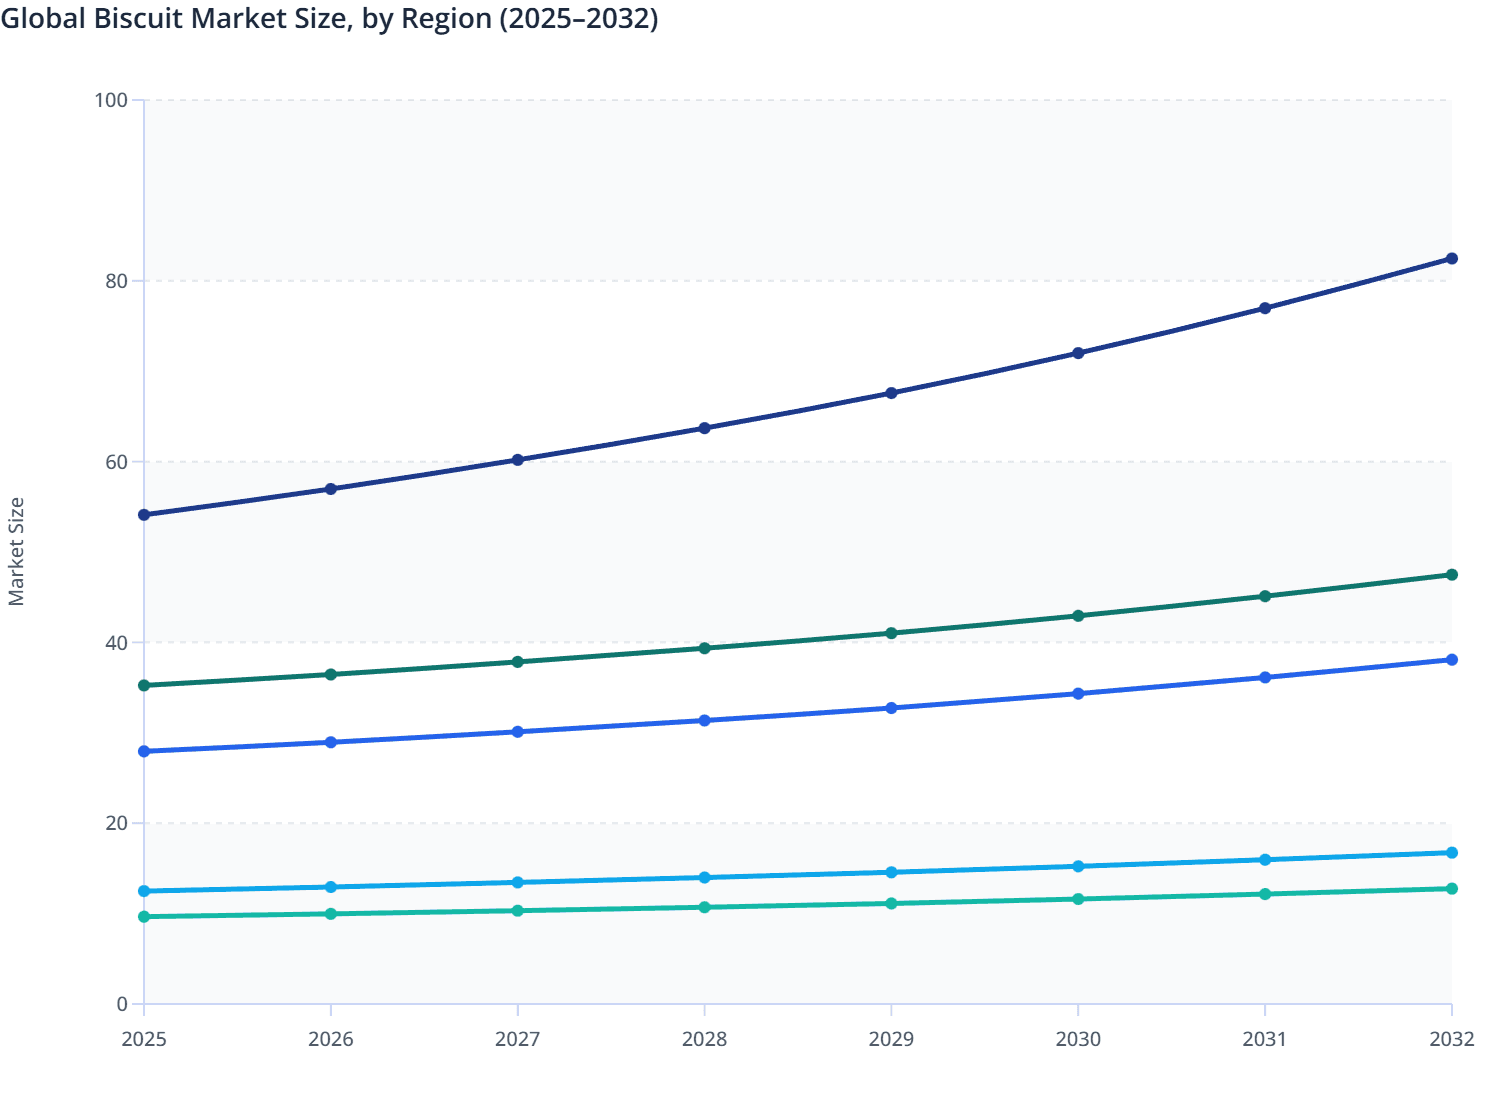Click the 2026 point on the teal line
Image resolution: width=1508 pixels, height=1120 pixels.
pos(331,913)
